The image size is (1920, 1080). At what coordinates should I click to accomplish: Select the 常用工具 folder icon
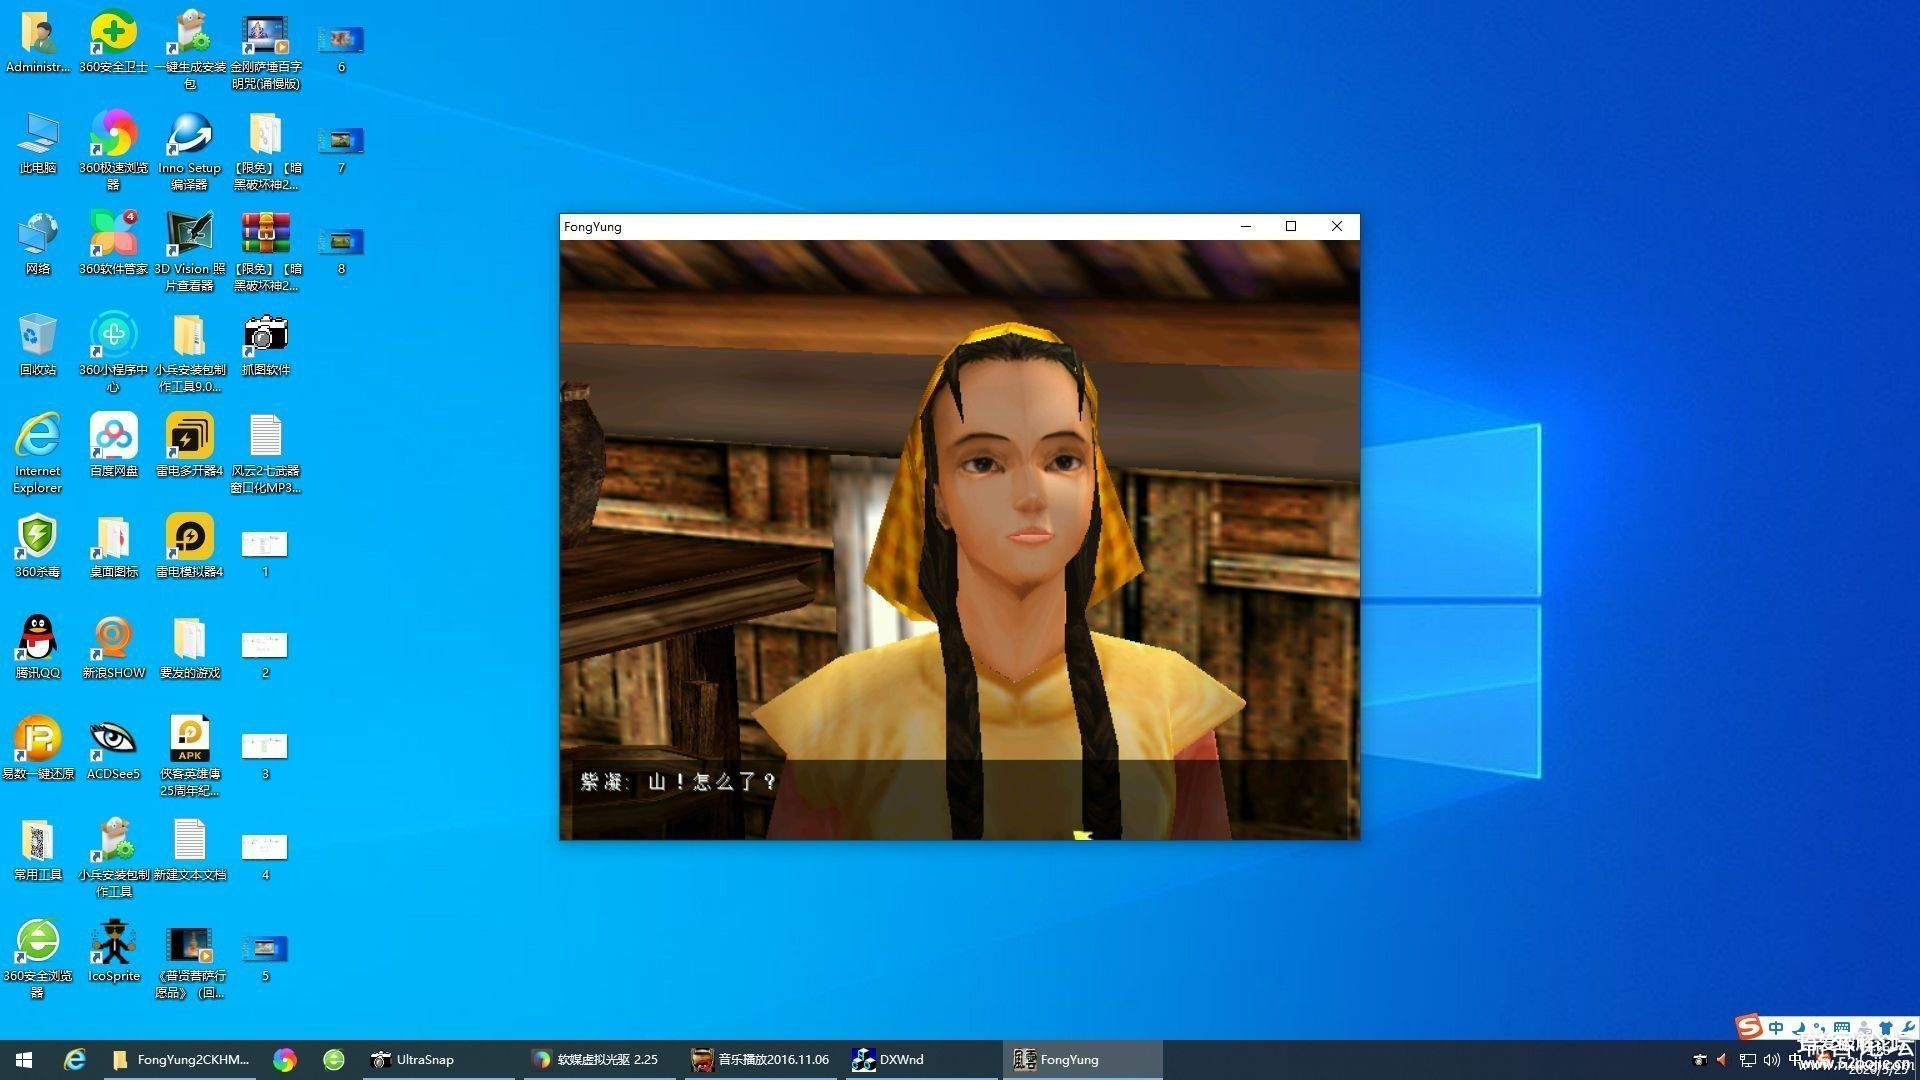click(x=38, y=850)
